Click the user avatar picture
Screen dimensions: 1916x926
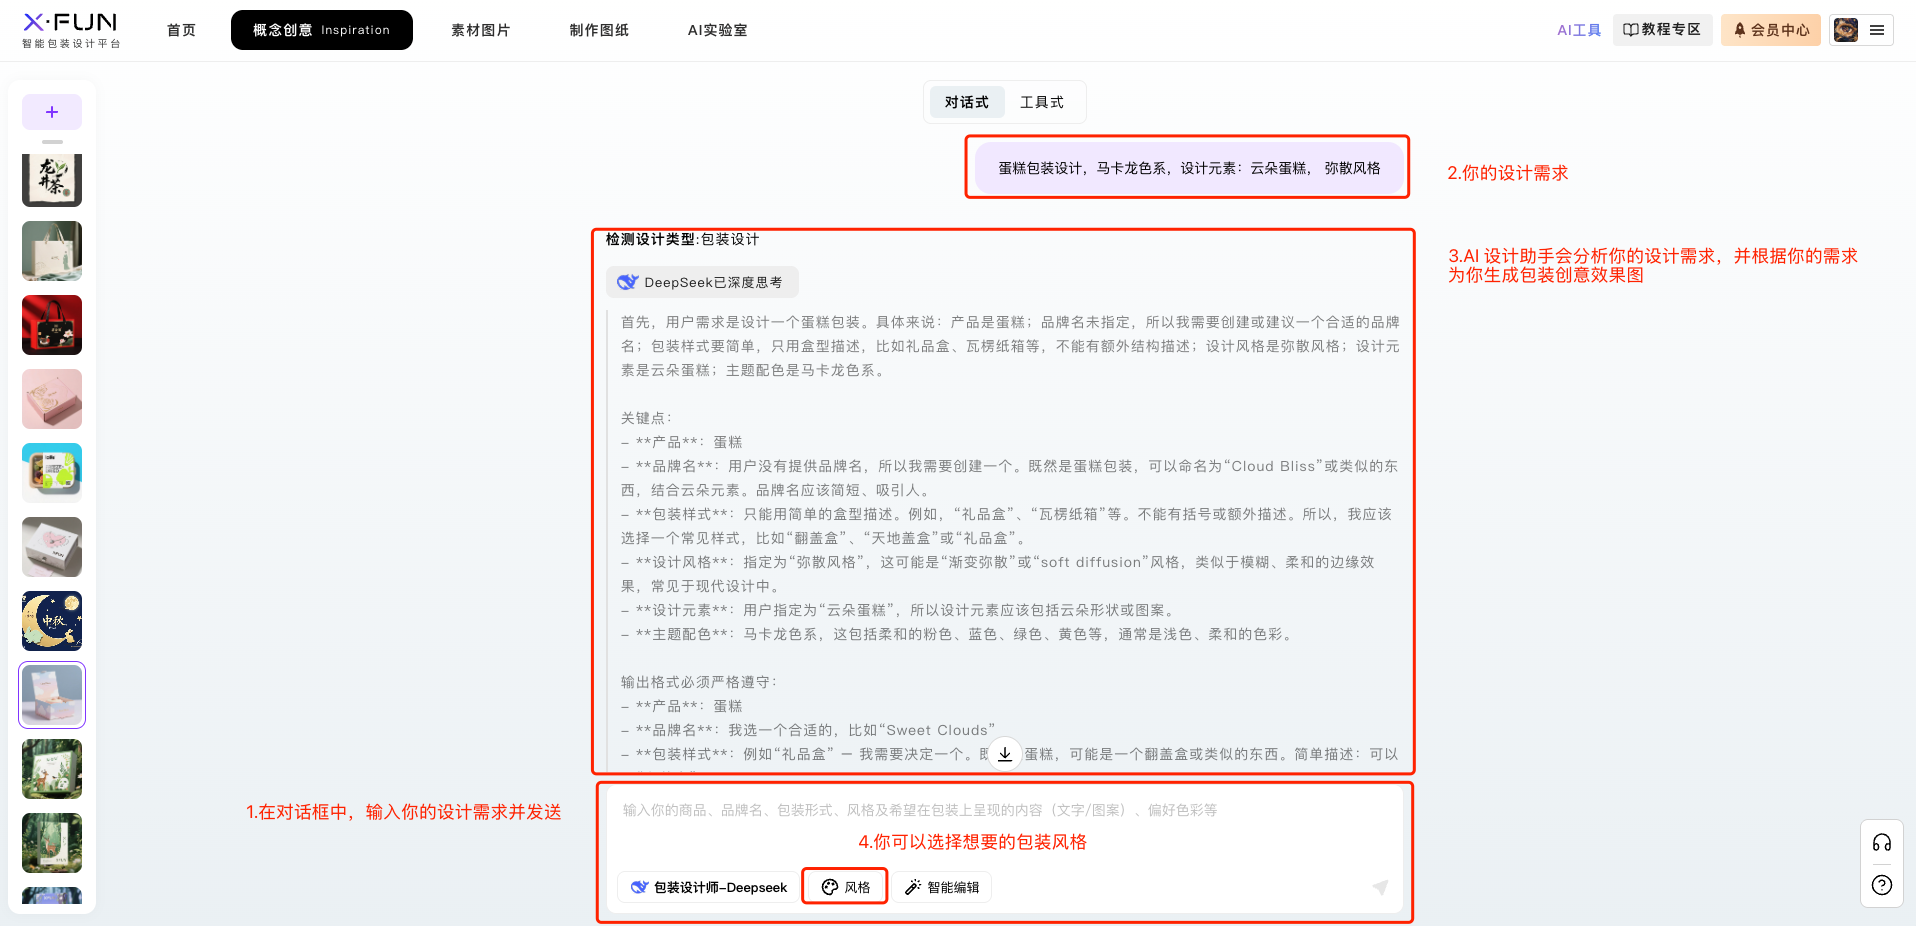tap(1846, 30)
